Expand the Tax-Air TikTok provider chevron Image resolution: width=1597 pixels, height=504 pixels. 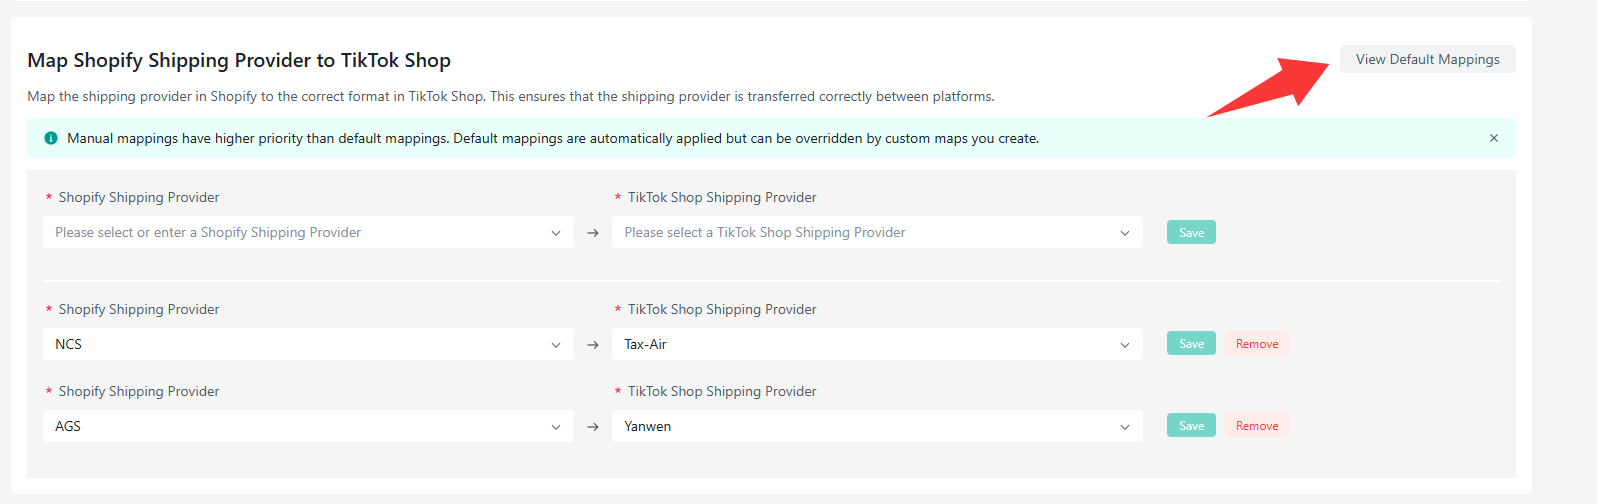(1125, 345)
